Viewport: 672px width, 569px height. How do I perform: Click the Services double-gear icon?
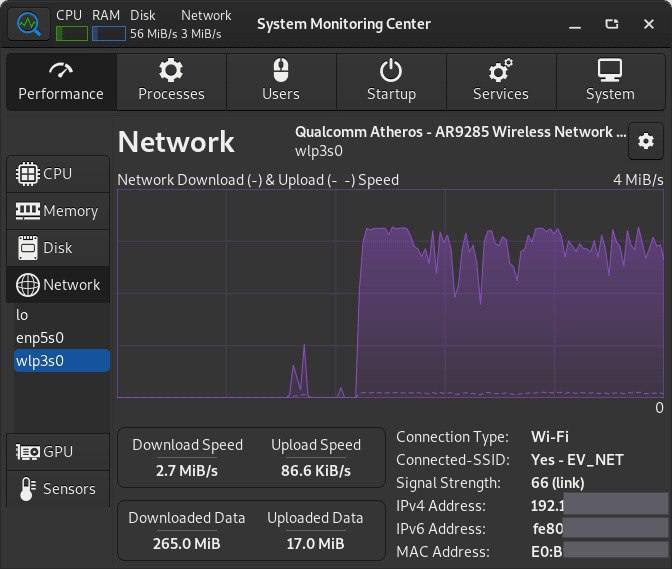501,70
